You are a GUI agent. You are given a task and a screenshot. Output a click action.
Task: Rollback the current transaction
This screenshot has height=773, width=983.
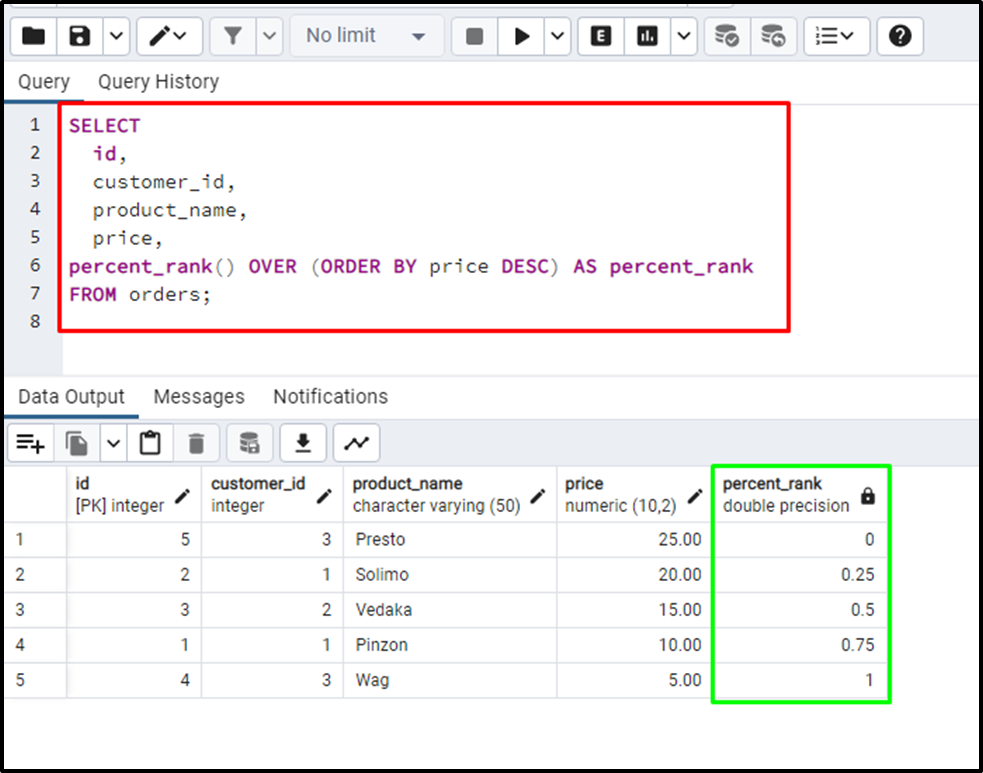click(774, 36)
